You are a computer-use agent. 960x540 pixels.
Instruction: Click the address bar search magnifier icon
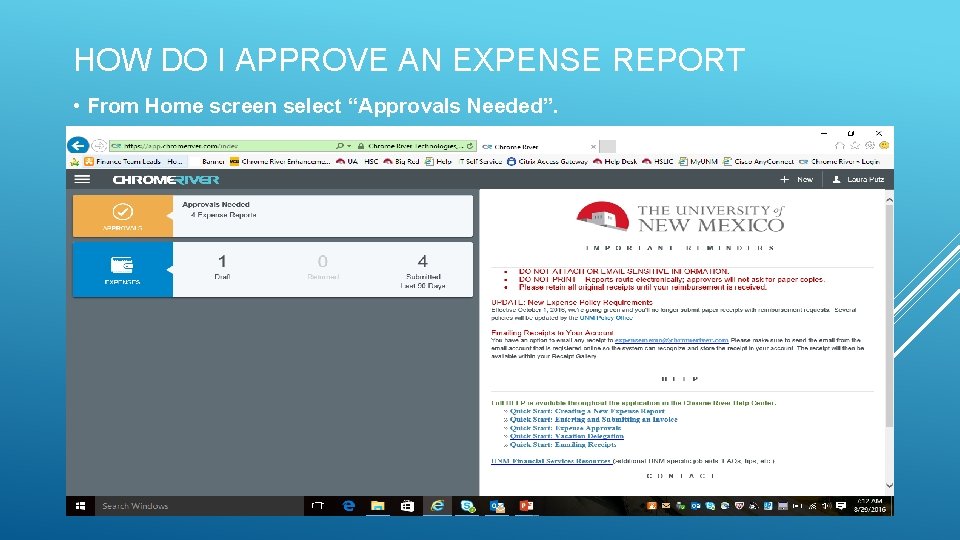tap(340, 146)
